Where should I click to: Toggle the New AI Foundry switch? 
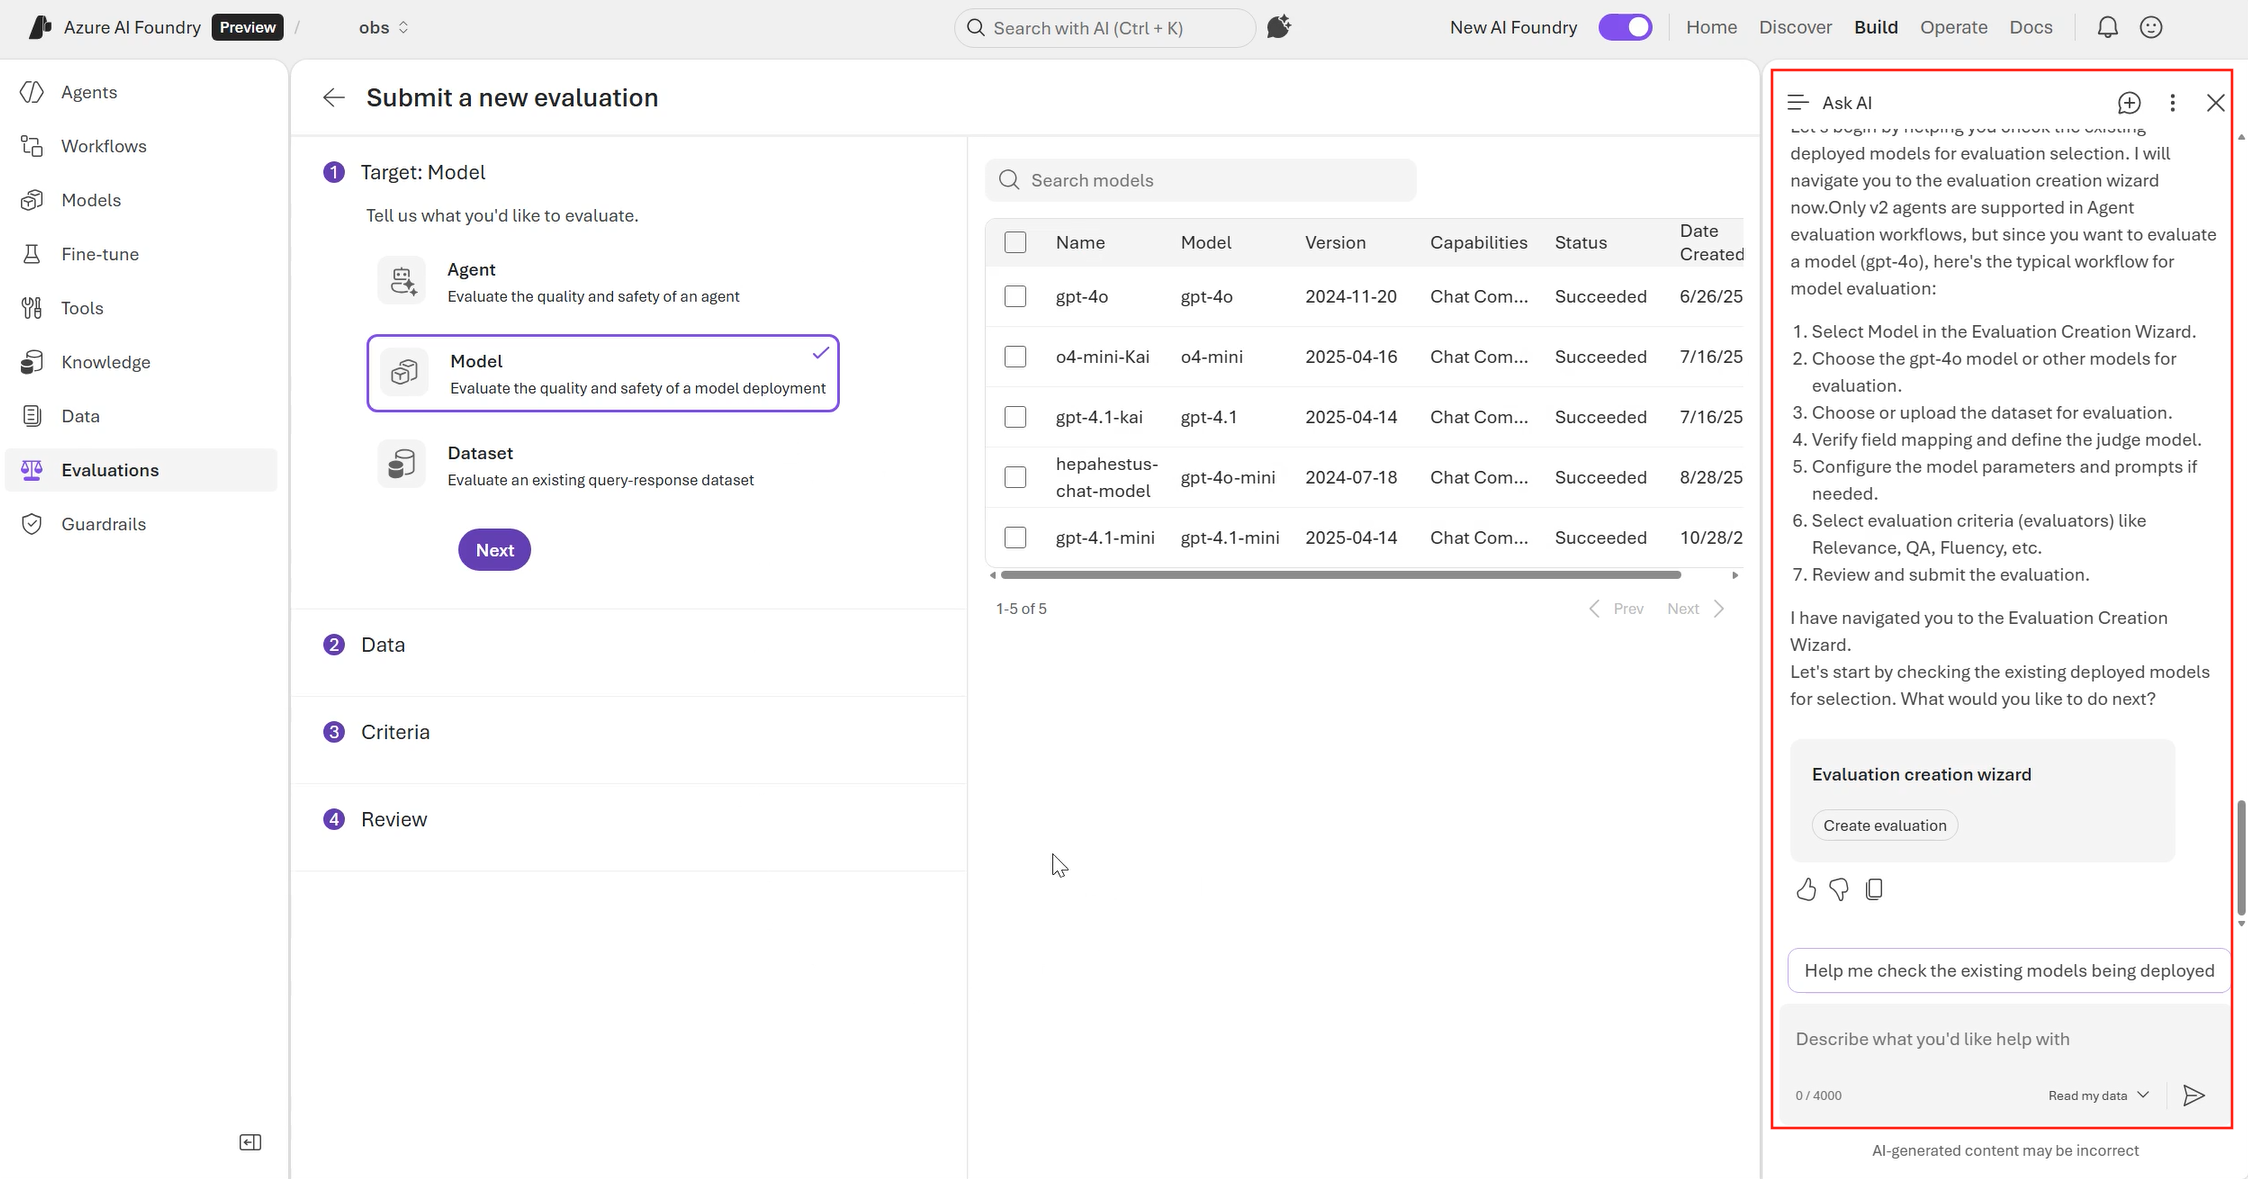click(x=1625, y=27)
